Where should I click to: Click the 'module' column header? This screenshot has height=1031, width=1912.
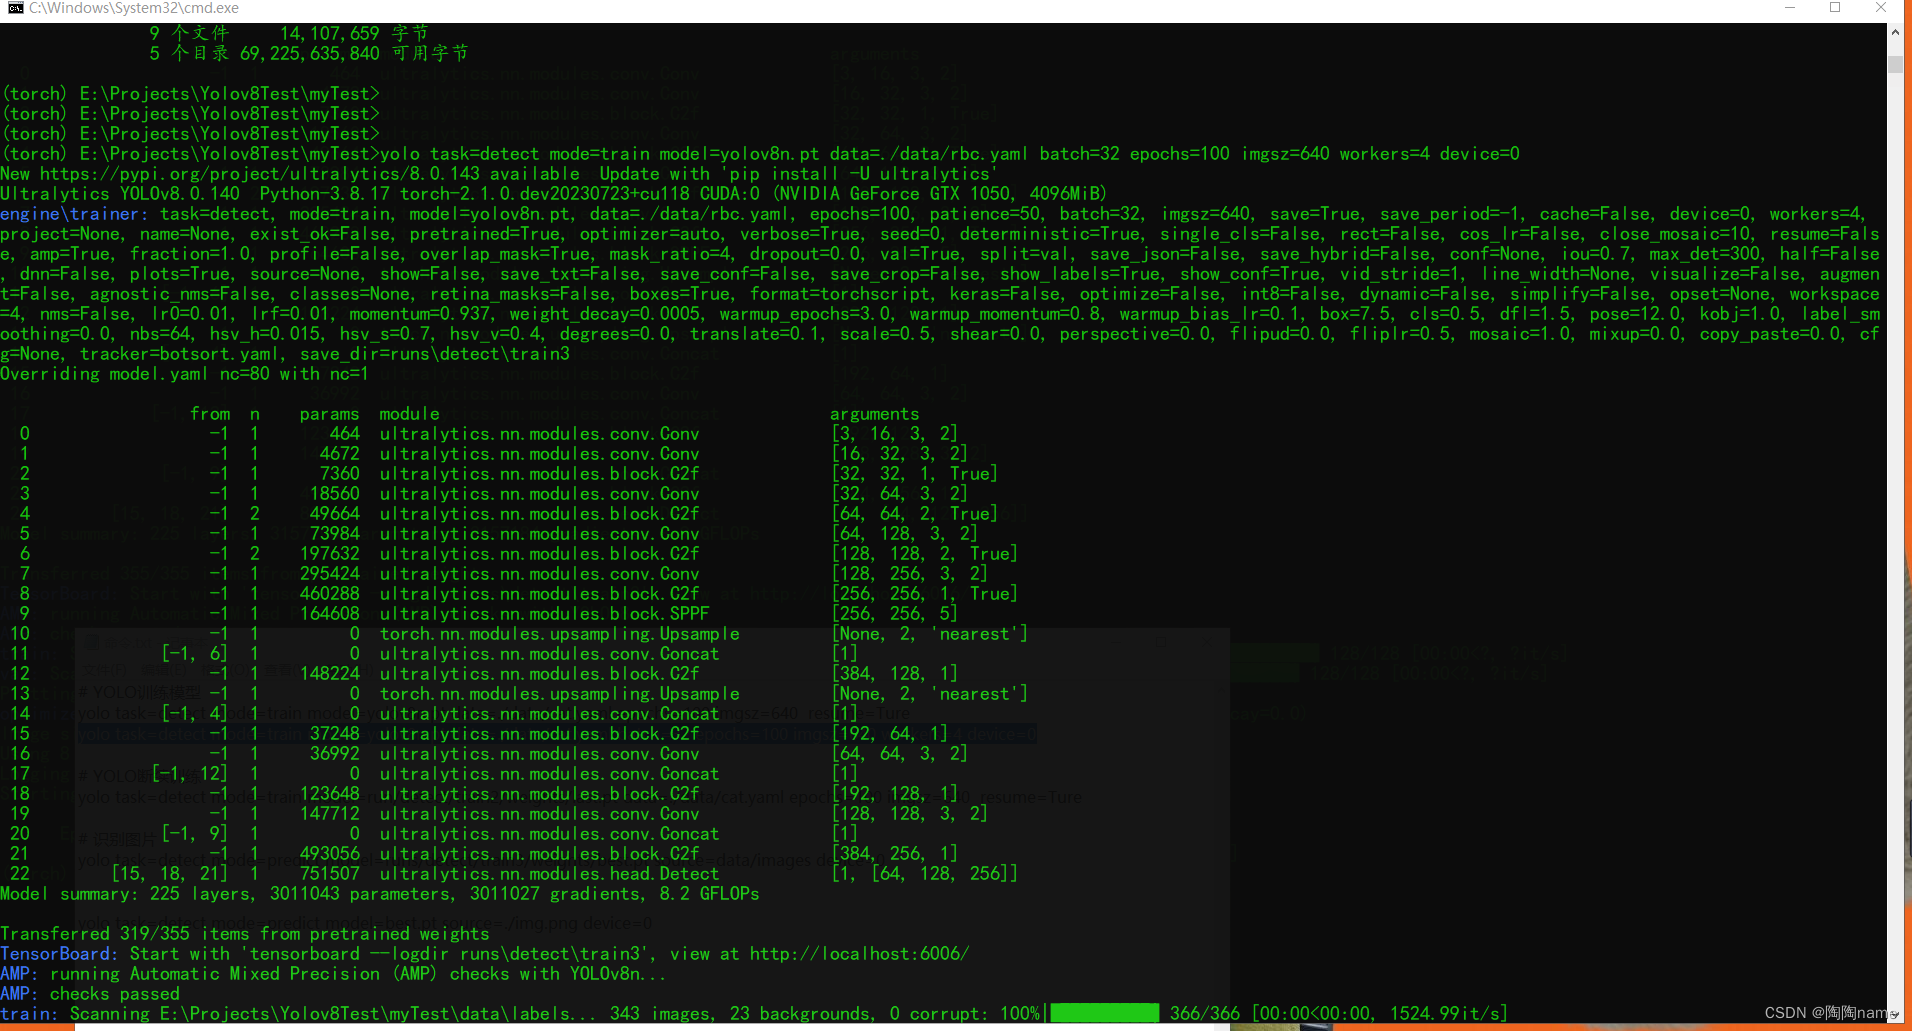coord(409,414)
